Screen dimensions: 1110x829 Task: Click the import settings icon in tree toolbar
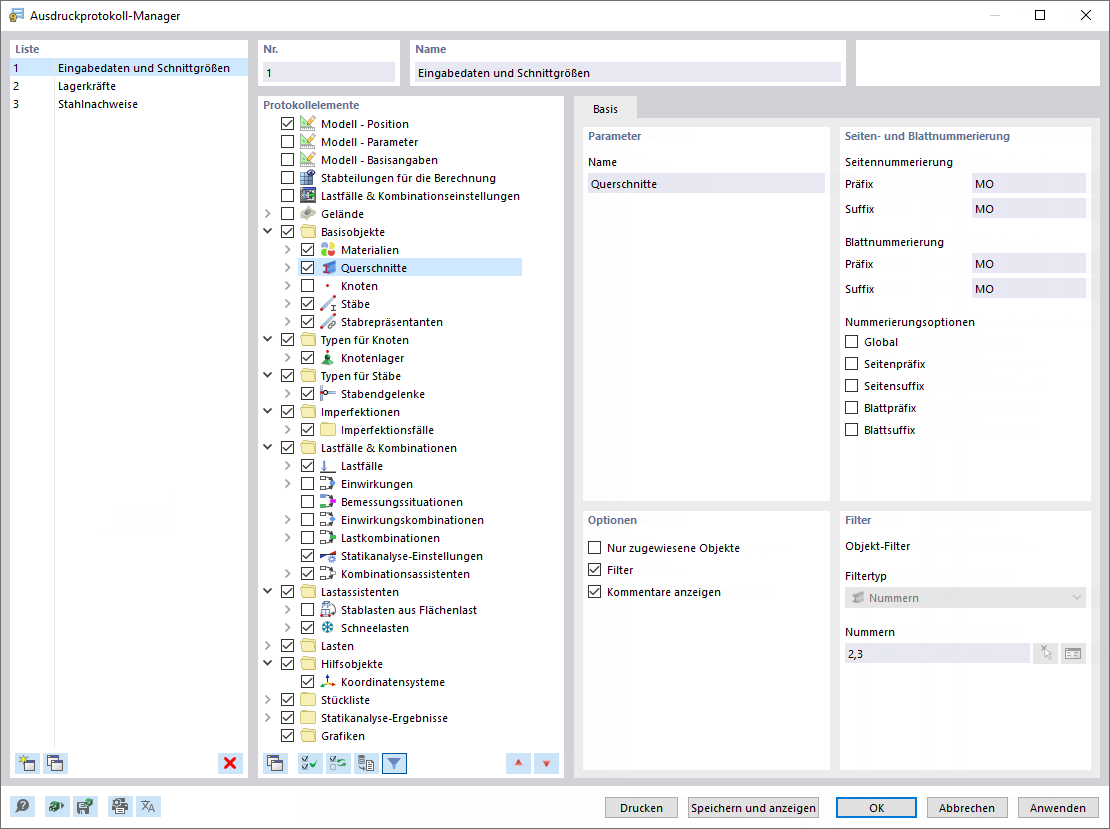pyautogui.click(x=366, y=763)
